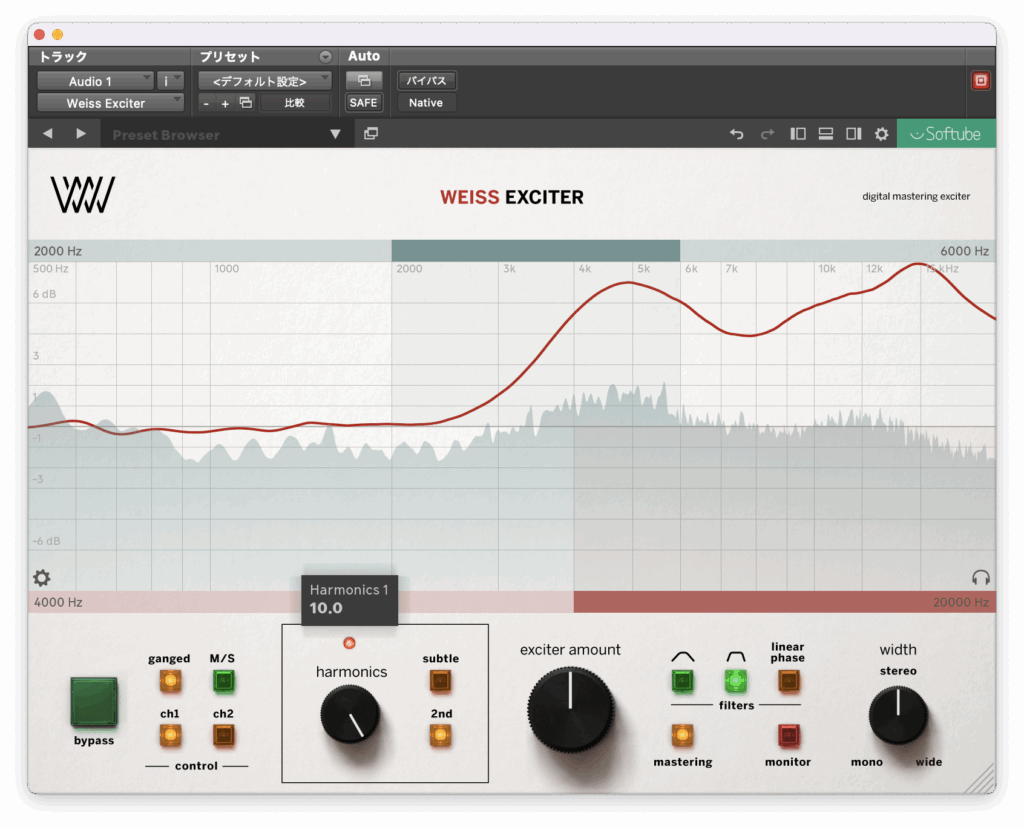The image size is (1024, 827).
Task: Click the 20000 Hz exciter high label
Action: (961, 602)
